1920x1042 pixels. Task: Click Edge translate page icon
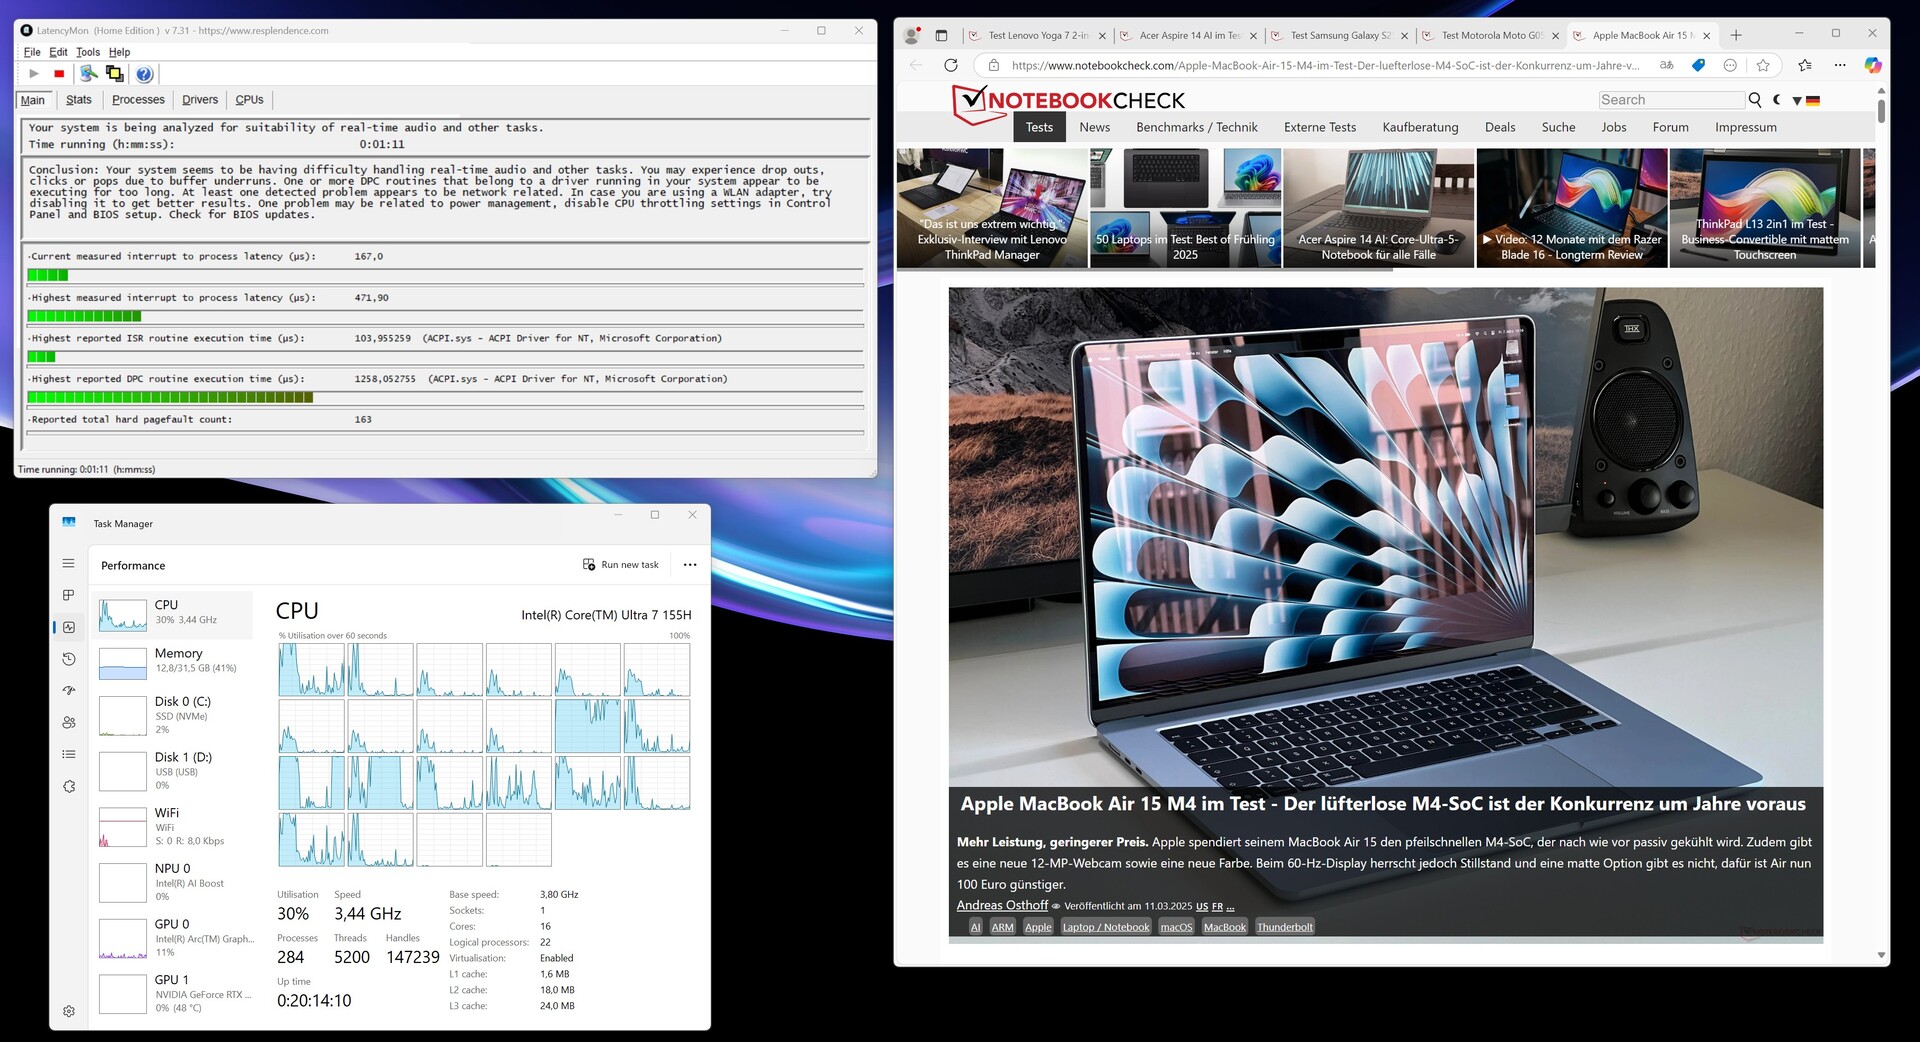(1666, 65)
